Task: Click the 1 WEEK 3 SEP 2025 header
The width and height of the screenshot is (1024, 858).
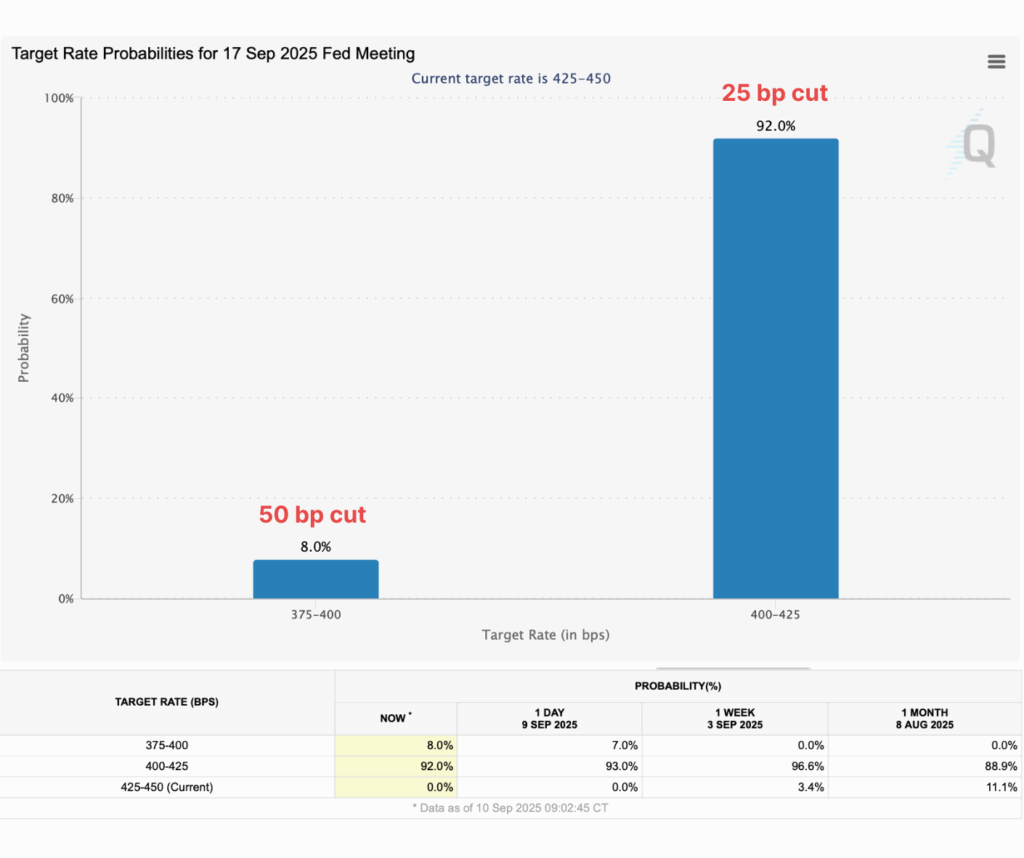Action: (734, 718)
